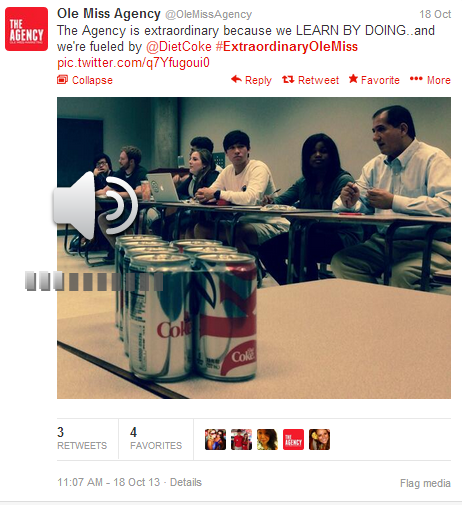Screen dimensions: 462x505
Task: Collapse the expanded tweet
Action: [x=85, y=80]
